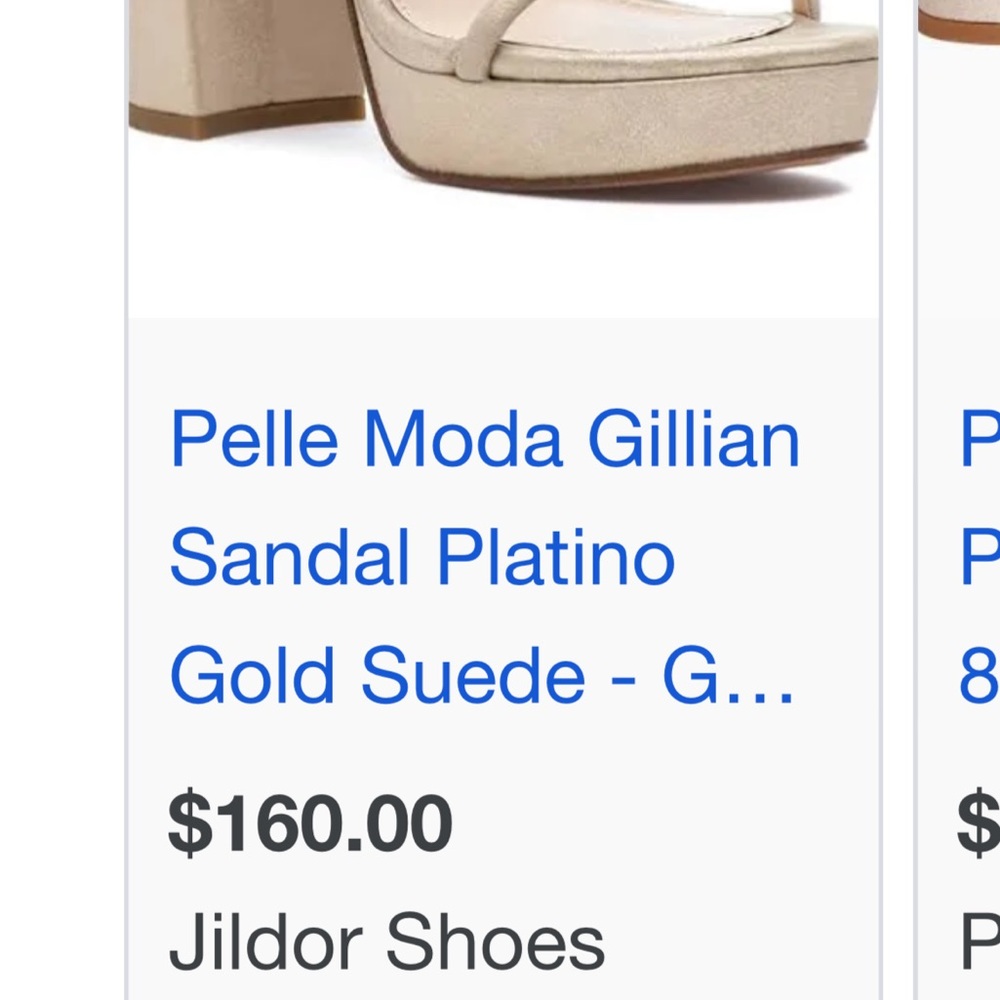Click the word Sandal in product title

288,557
